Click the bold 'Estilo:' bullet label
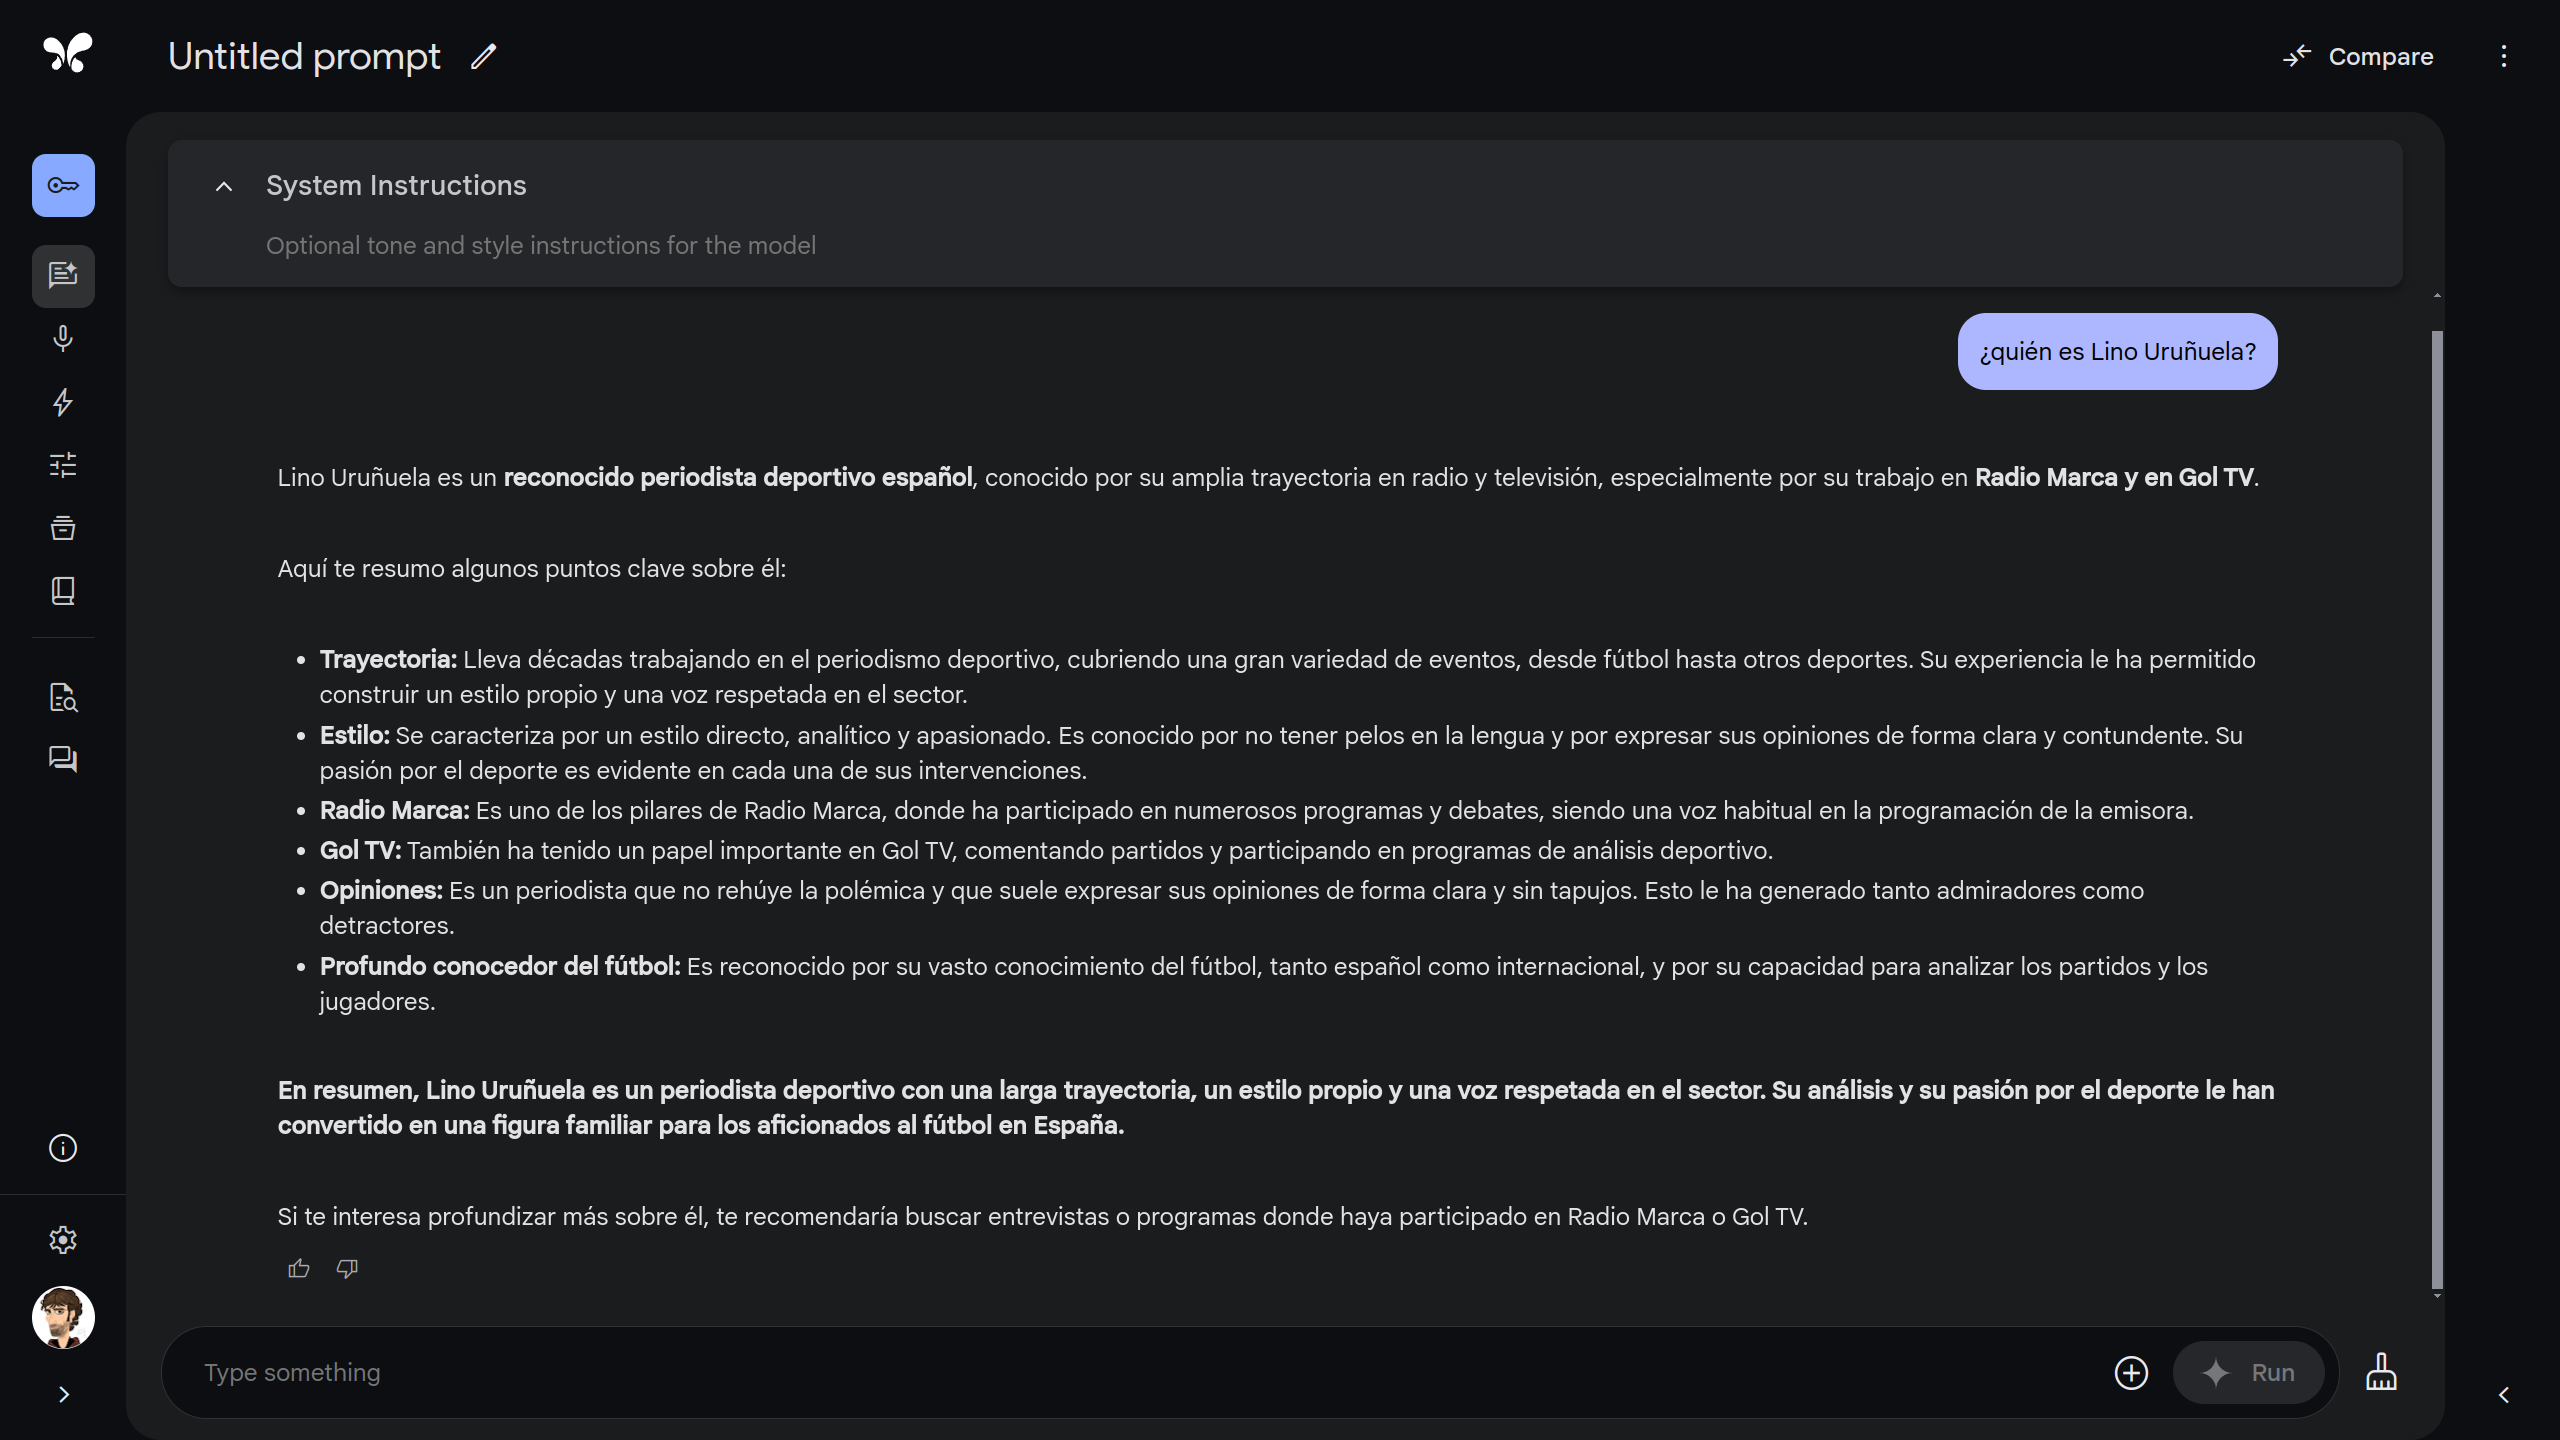The image size is (2560, 1440). pos(354,736)
